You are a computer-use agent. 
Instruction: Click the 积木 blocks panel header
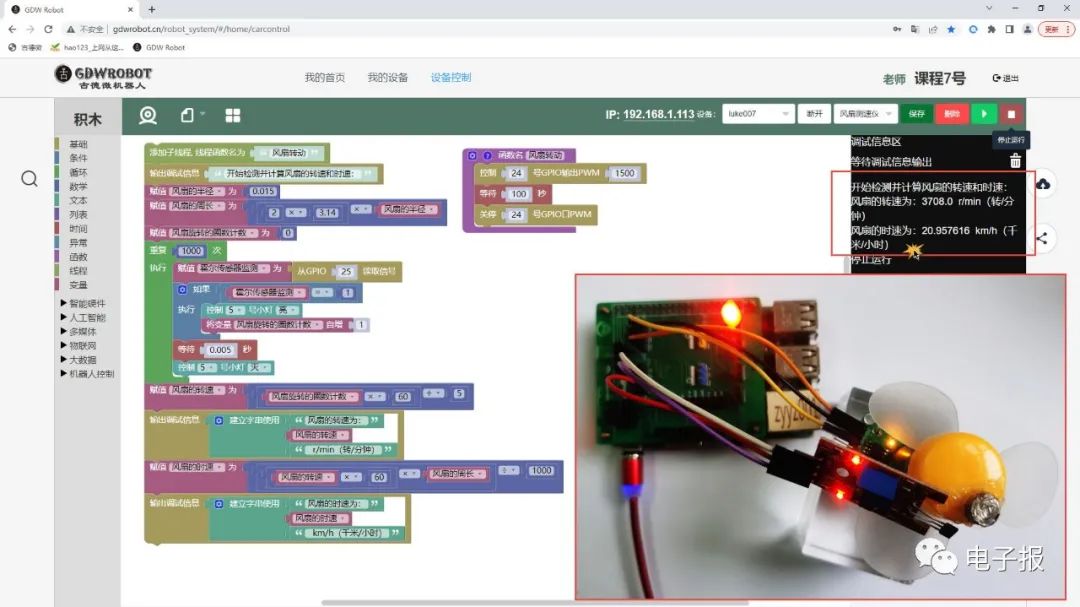coord(87,119)
